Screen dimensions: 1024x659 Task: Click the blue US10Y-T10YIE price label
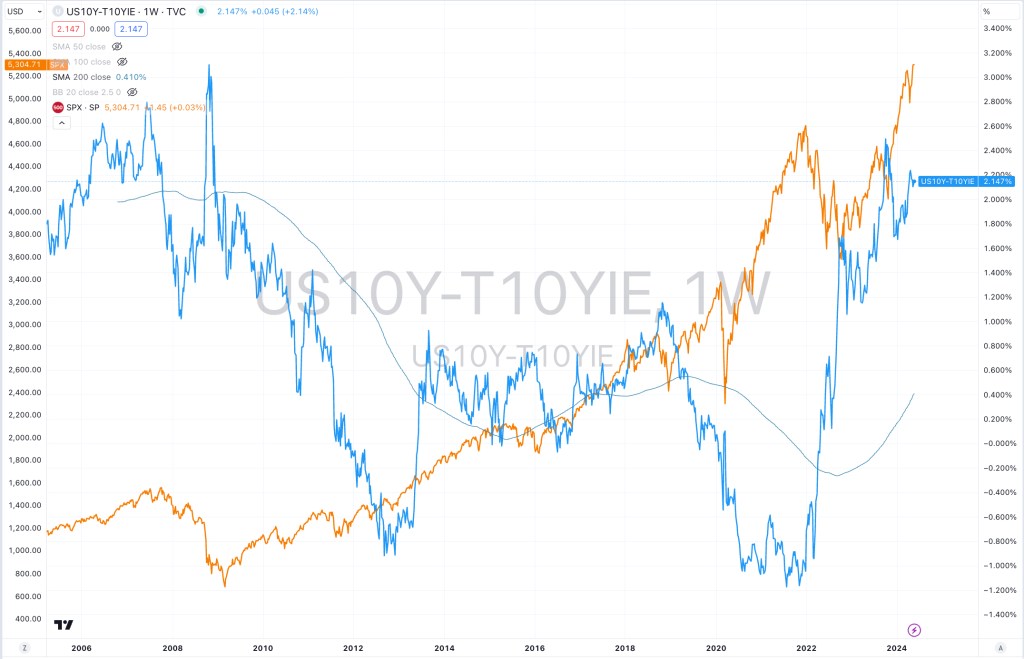[x=966, y=181]
